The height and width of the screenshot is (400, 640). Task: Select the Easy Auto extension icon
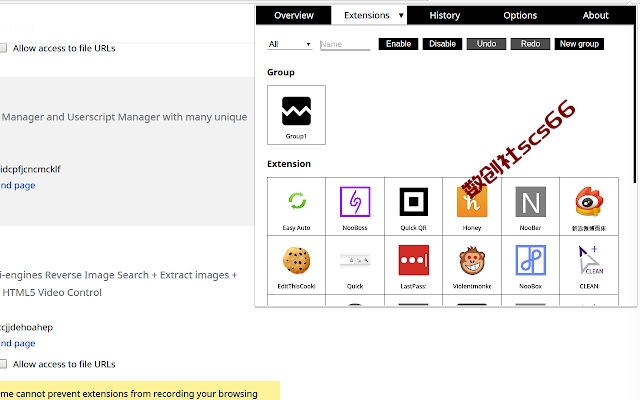(297, 201)
